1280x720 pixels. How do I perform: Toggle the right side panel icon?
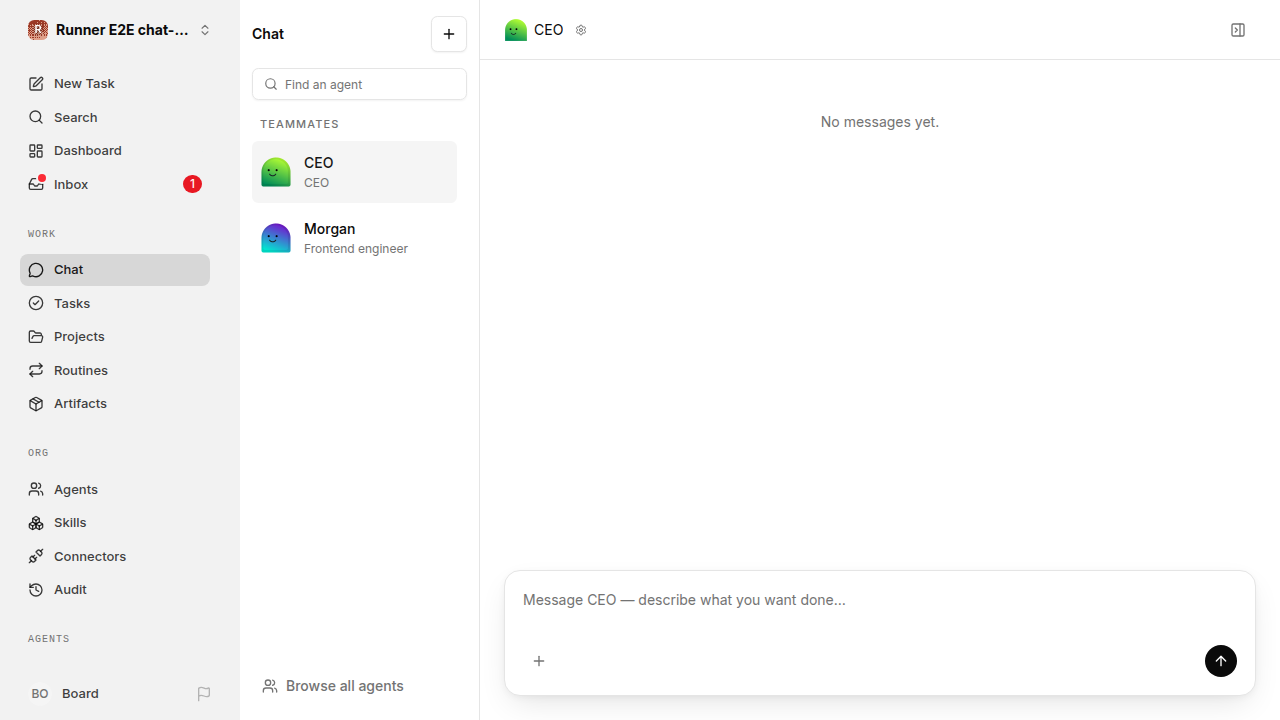tap(1238, 30)
